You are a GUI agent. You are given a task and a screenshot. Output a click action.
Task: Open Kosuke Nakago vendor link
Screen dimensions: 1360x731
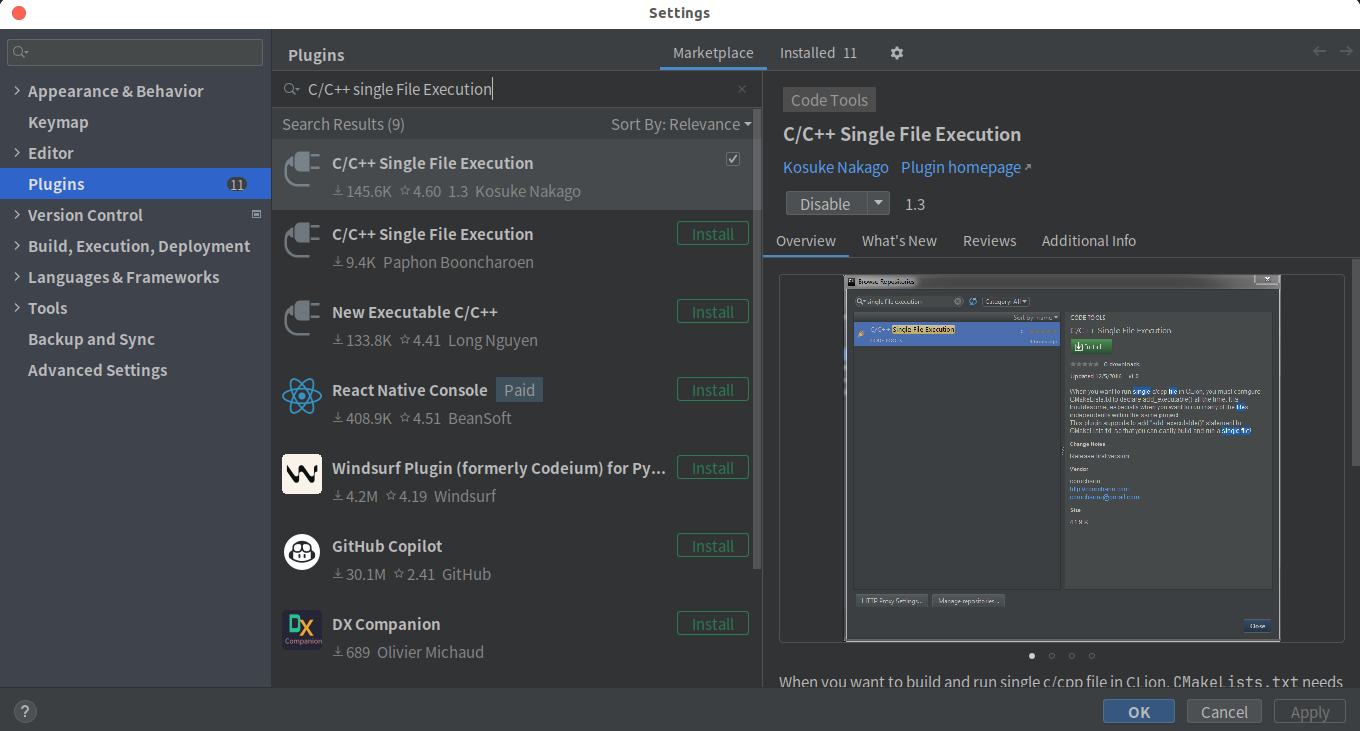point(836,167)
